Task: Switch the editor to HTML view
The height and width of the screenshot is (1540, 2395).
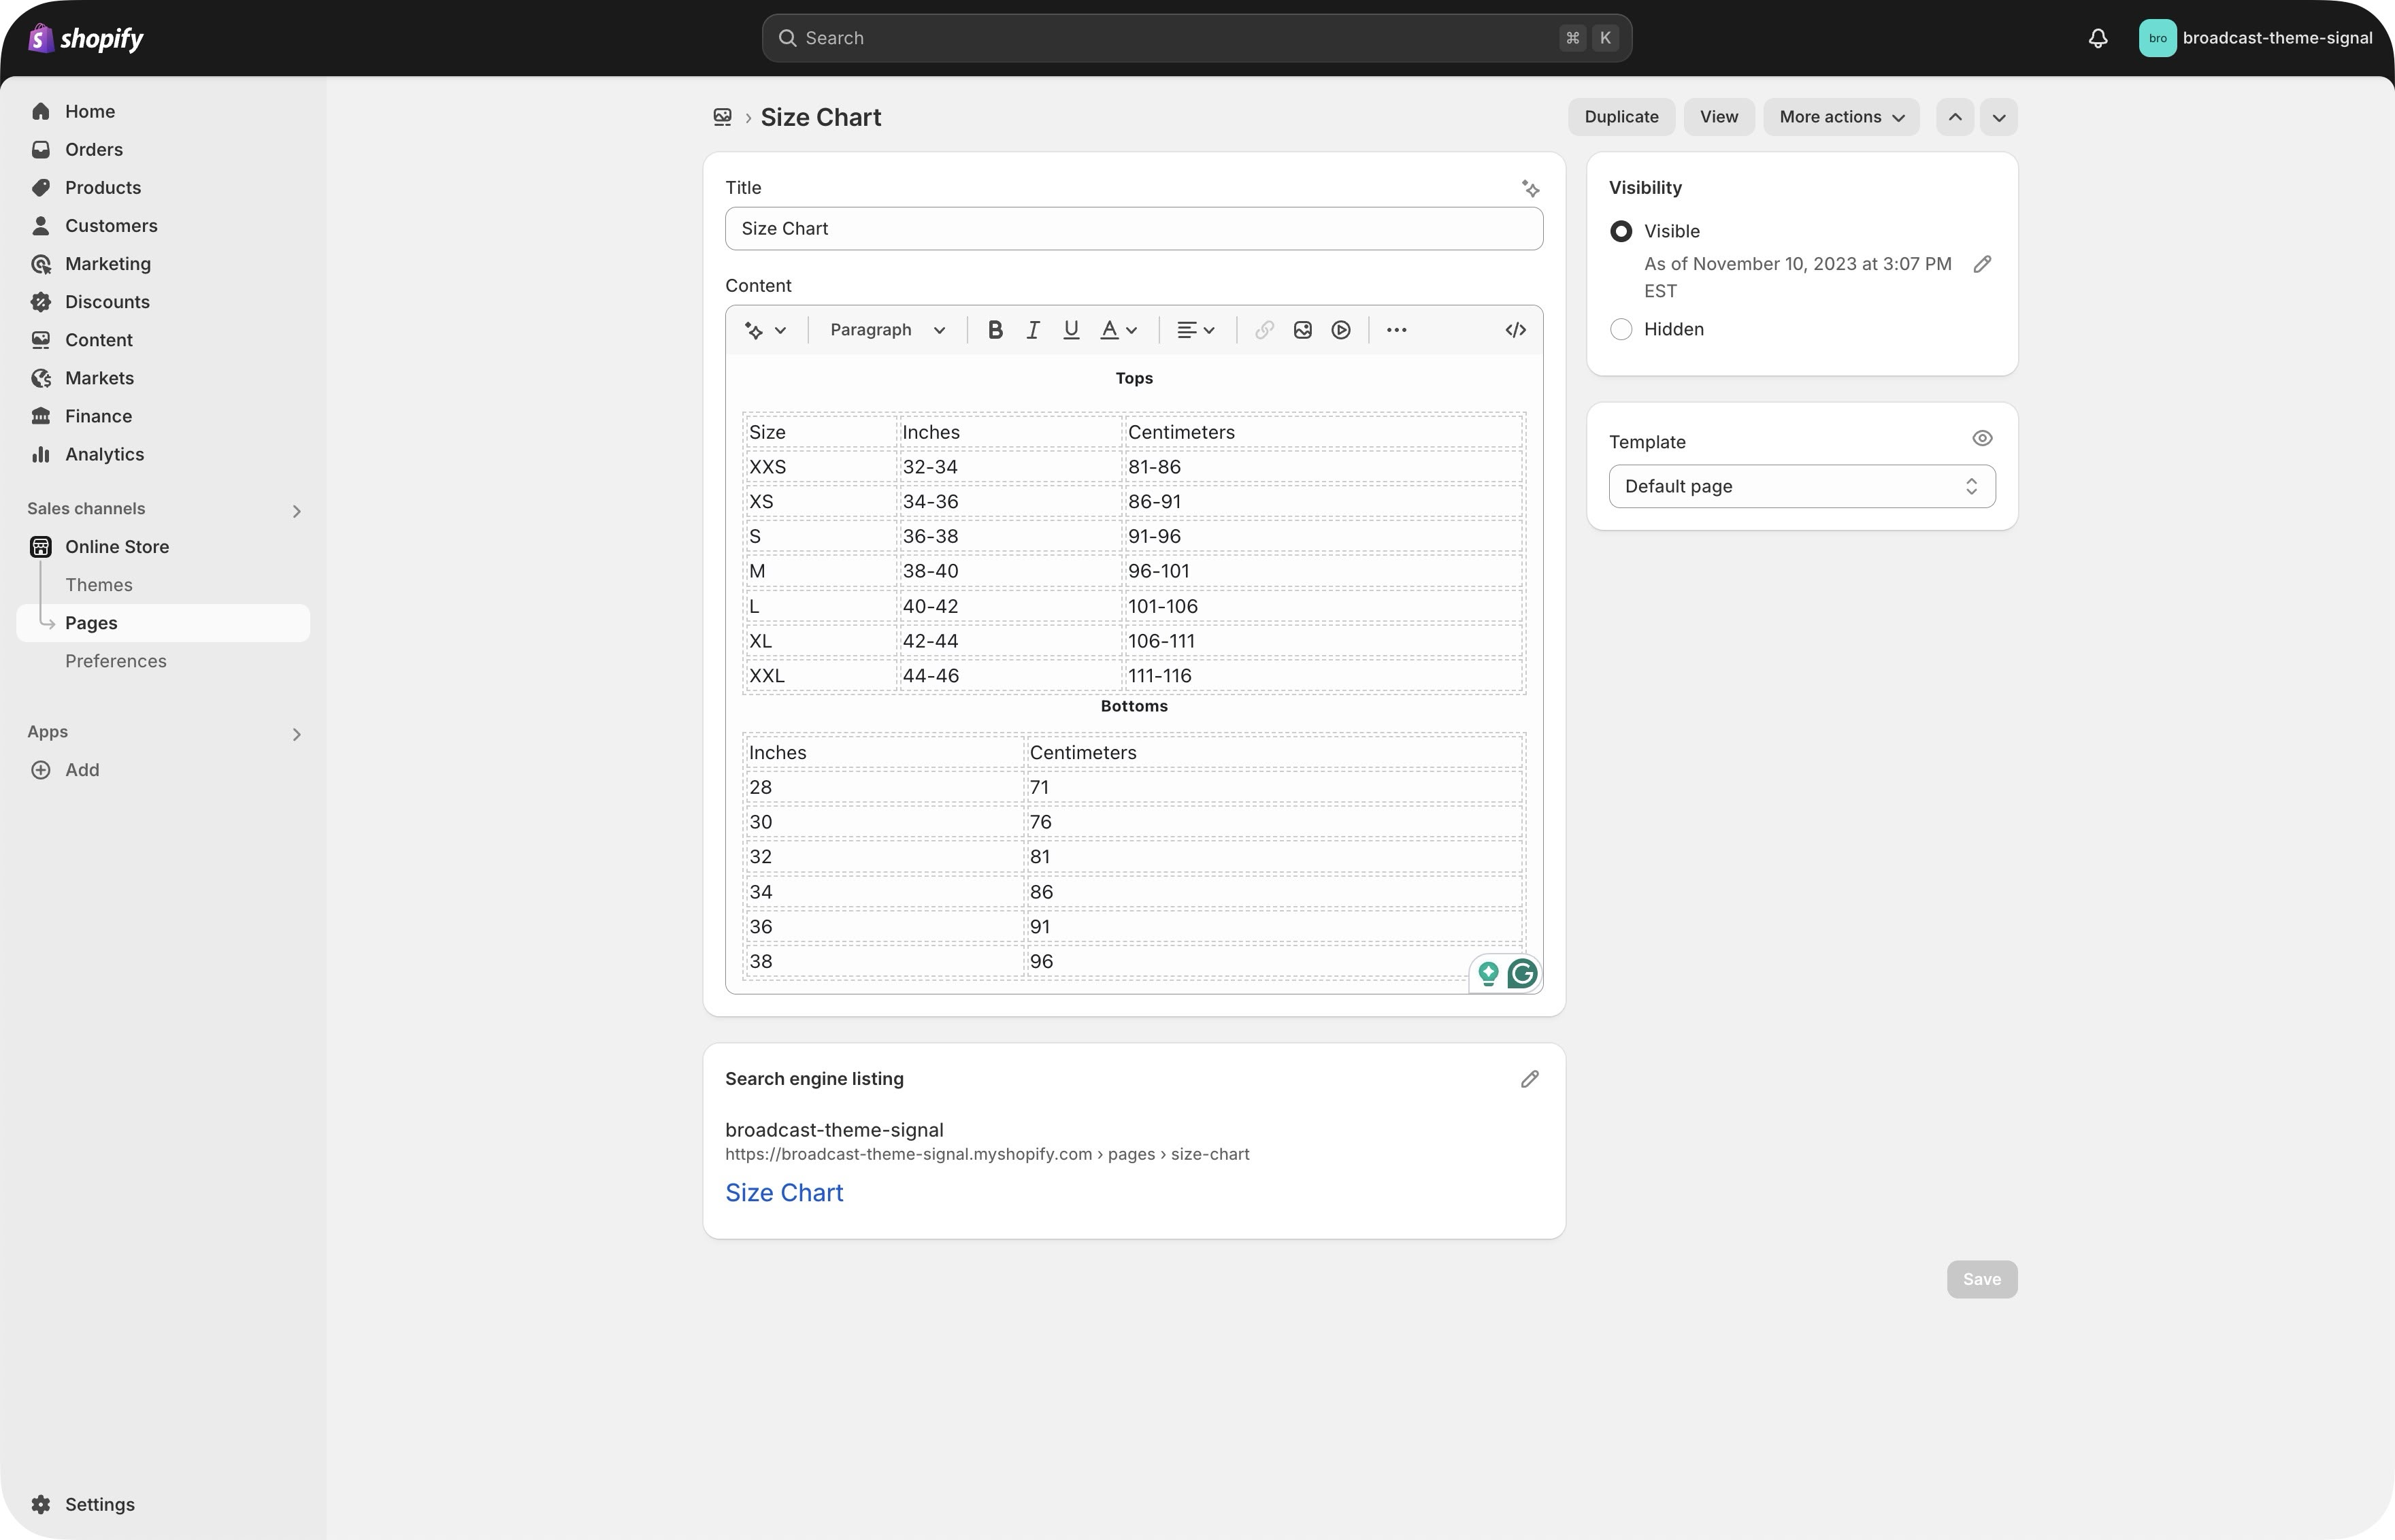Action: pos(1515,330)
